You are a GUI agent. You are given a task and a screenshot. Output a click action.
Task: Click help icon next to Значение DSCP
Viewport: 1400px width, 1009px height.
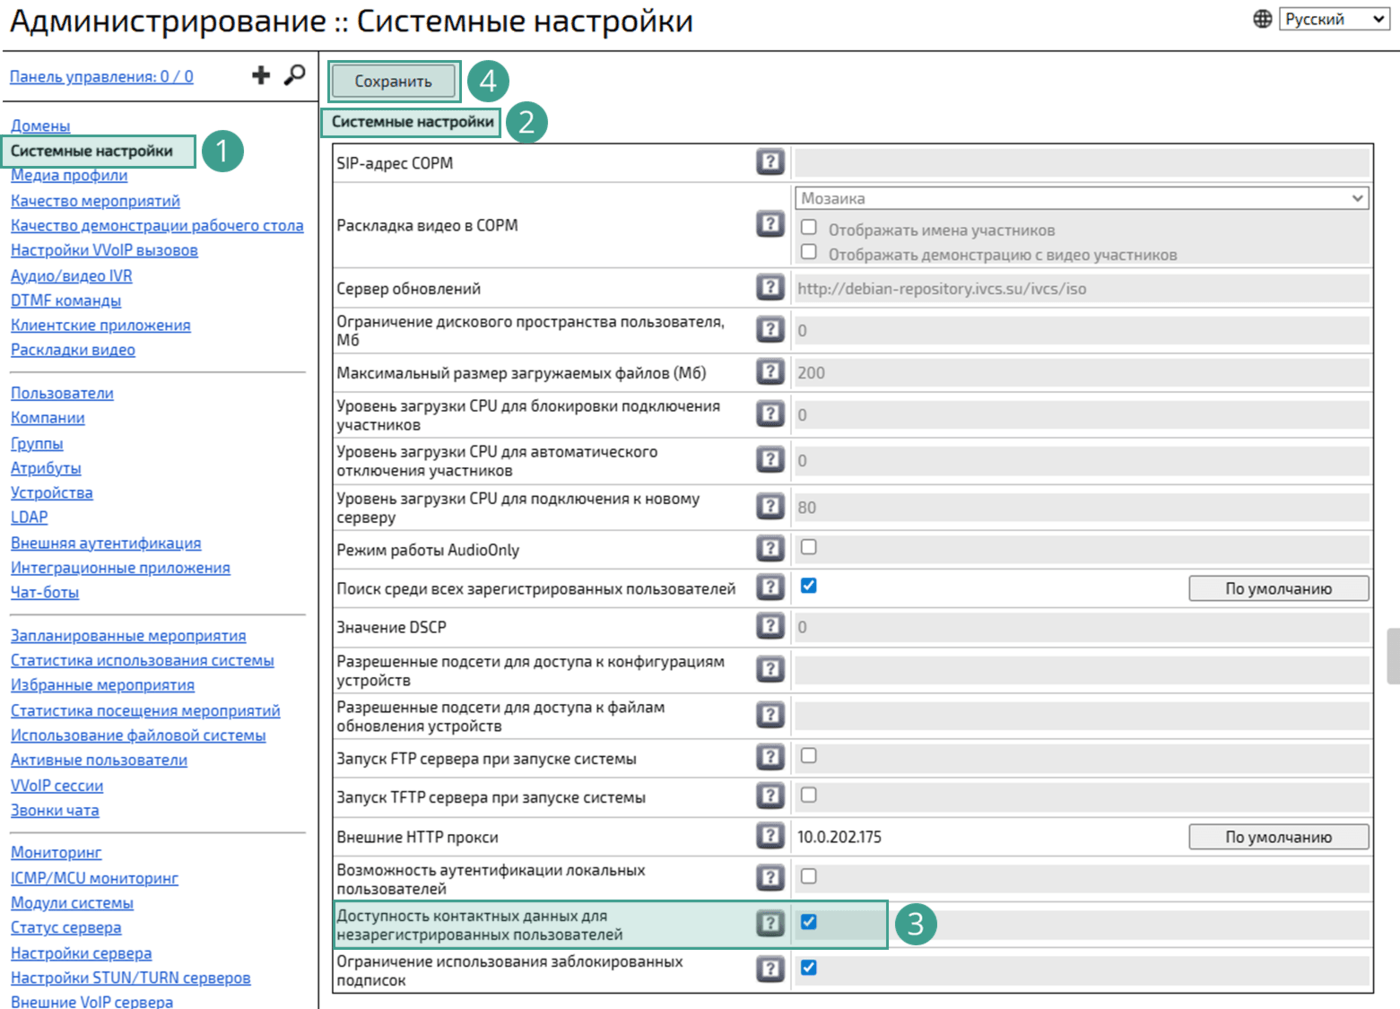click(x=770, y=627)
